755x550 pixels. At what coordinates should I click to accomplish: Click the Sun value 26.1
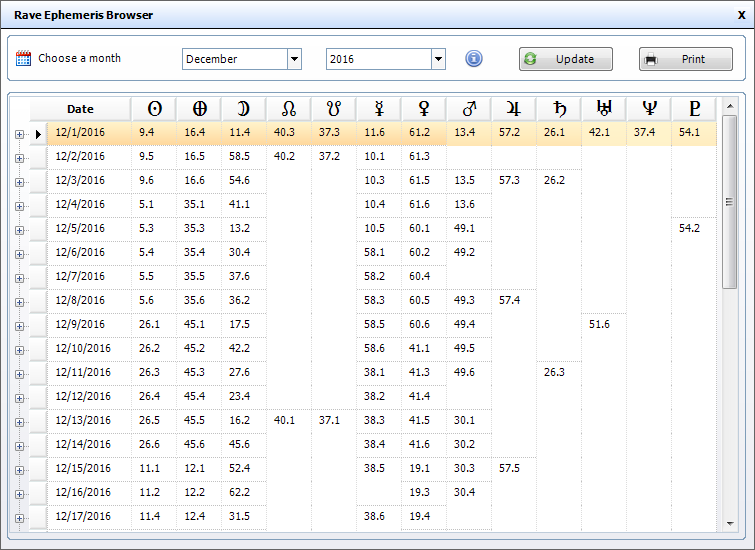click(149, 324)
